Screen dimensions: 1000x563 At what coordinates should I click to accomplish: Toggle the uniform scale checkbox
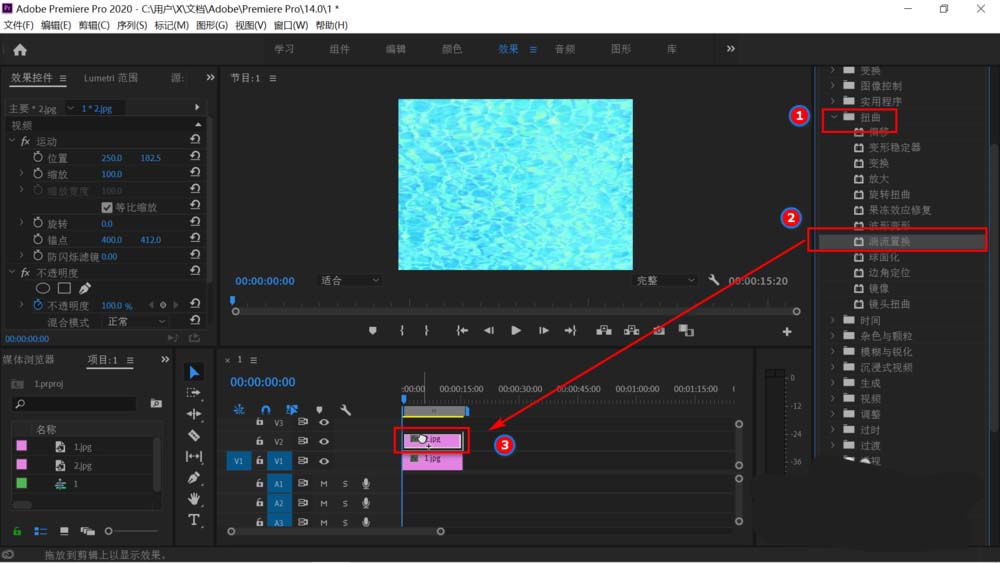coord(107,207)
